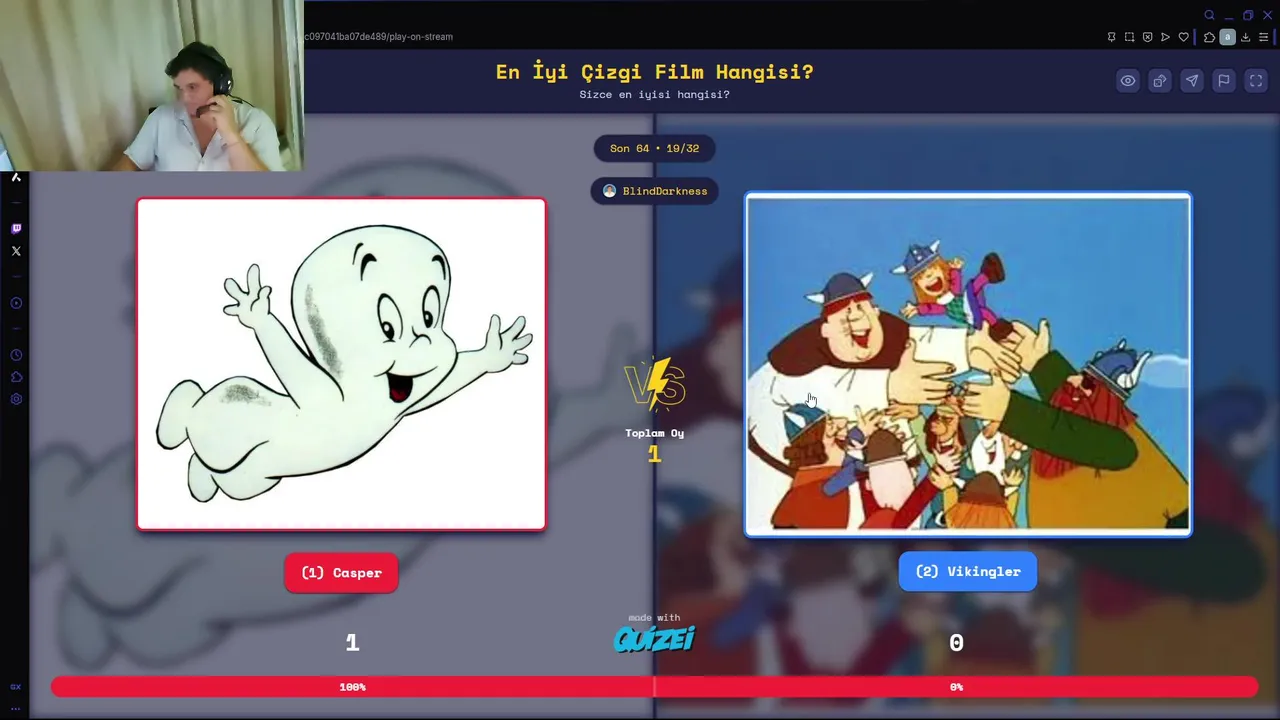
Task: Click the play arrow icon in address bar
Action: click(1165, 37)
